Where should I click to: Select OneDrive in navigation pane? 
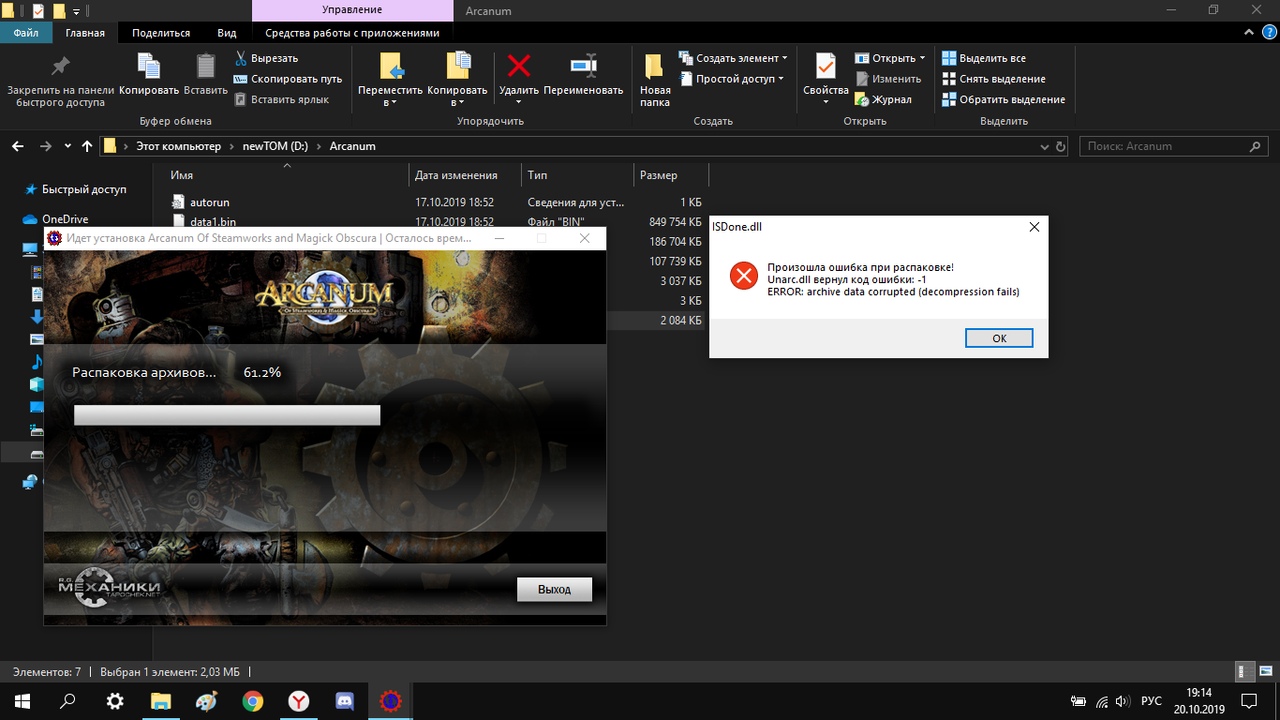click(64, 219)
